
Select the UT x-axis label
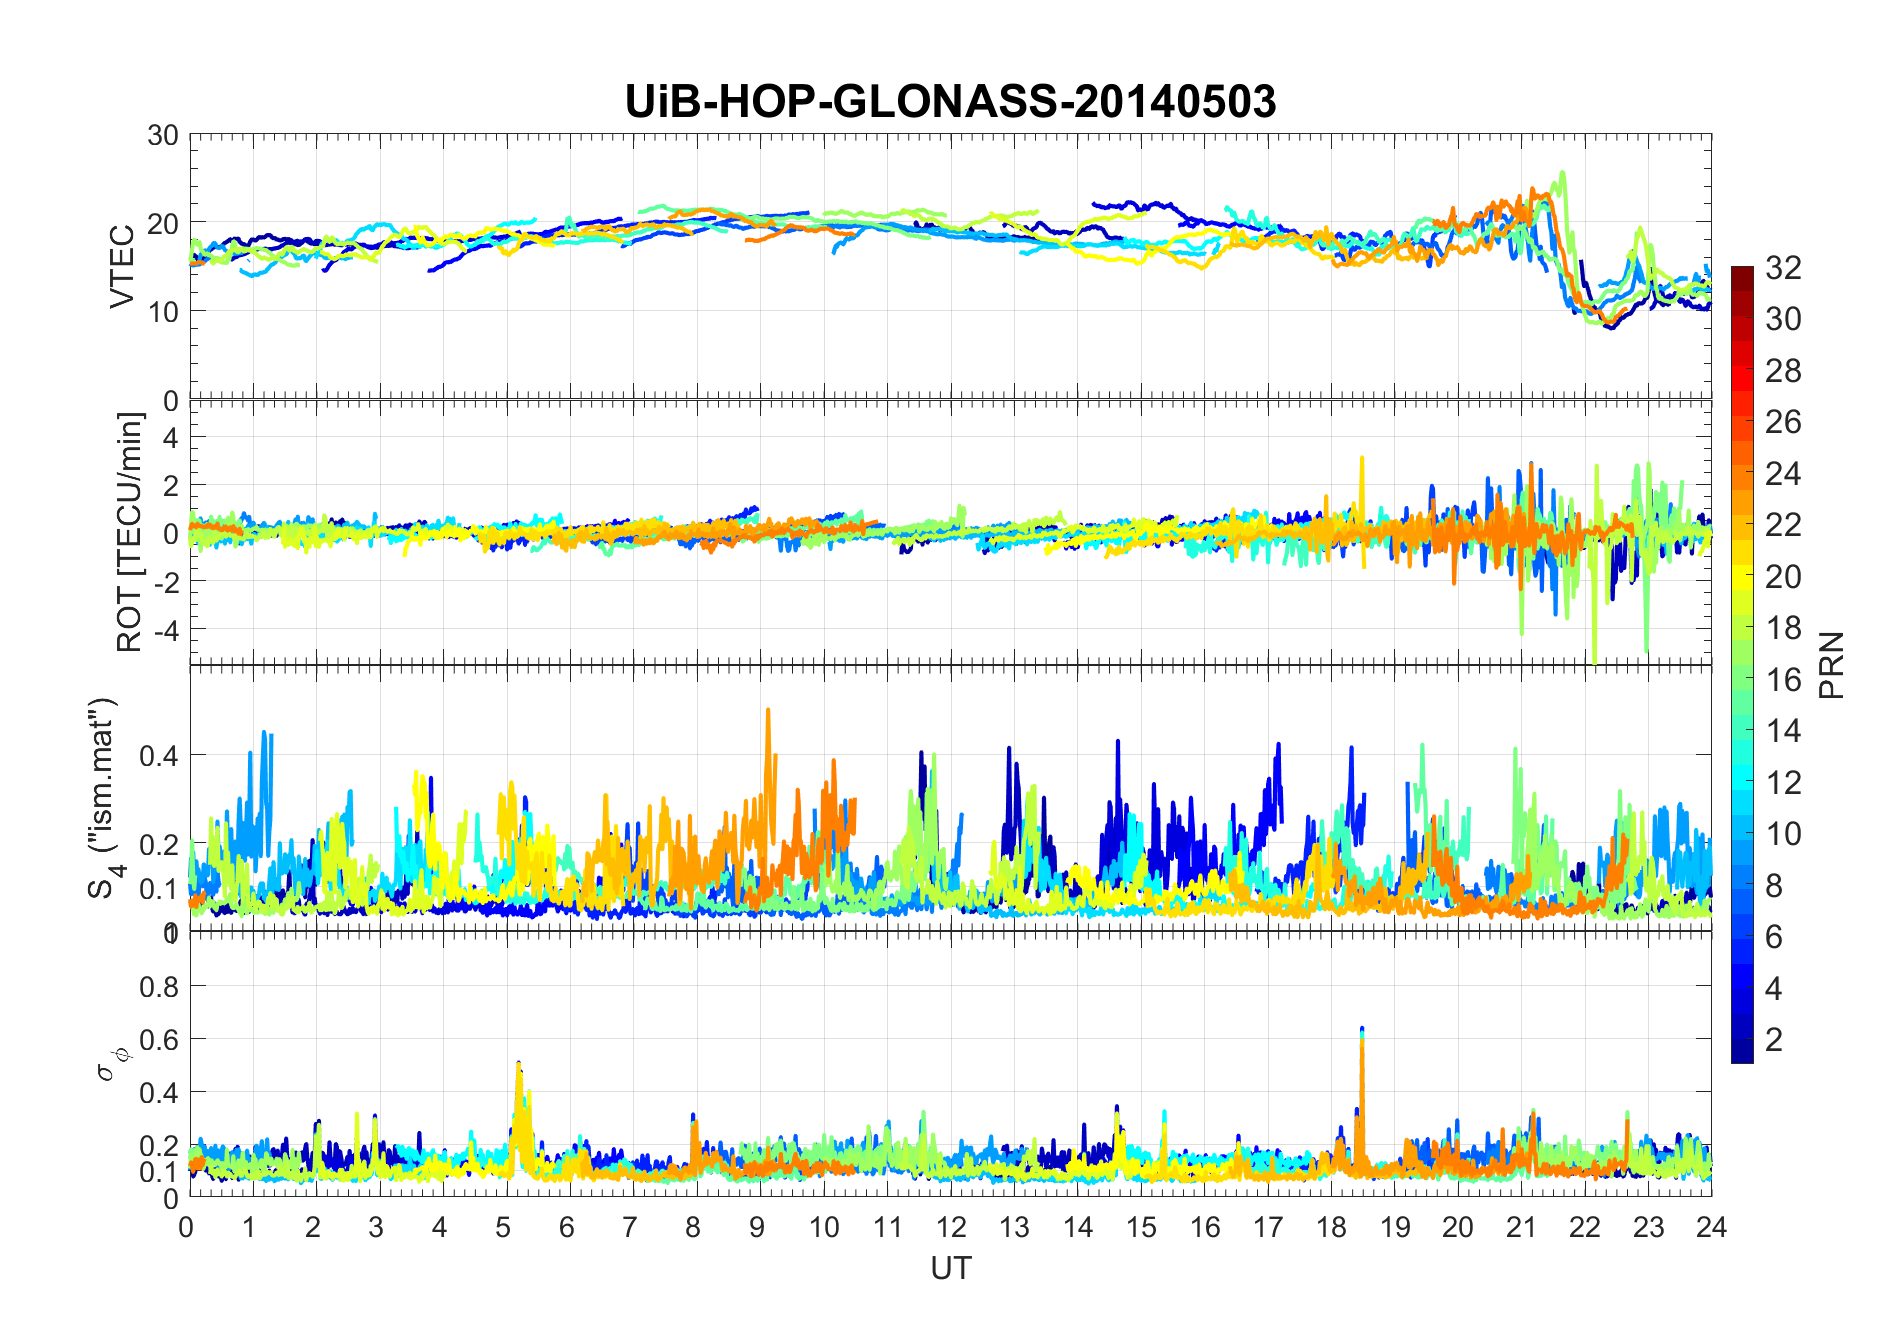(950, 1268)
